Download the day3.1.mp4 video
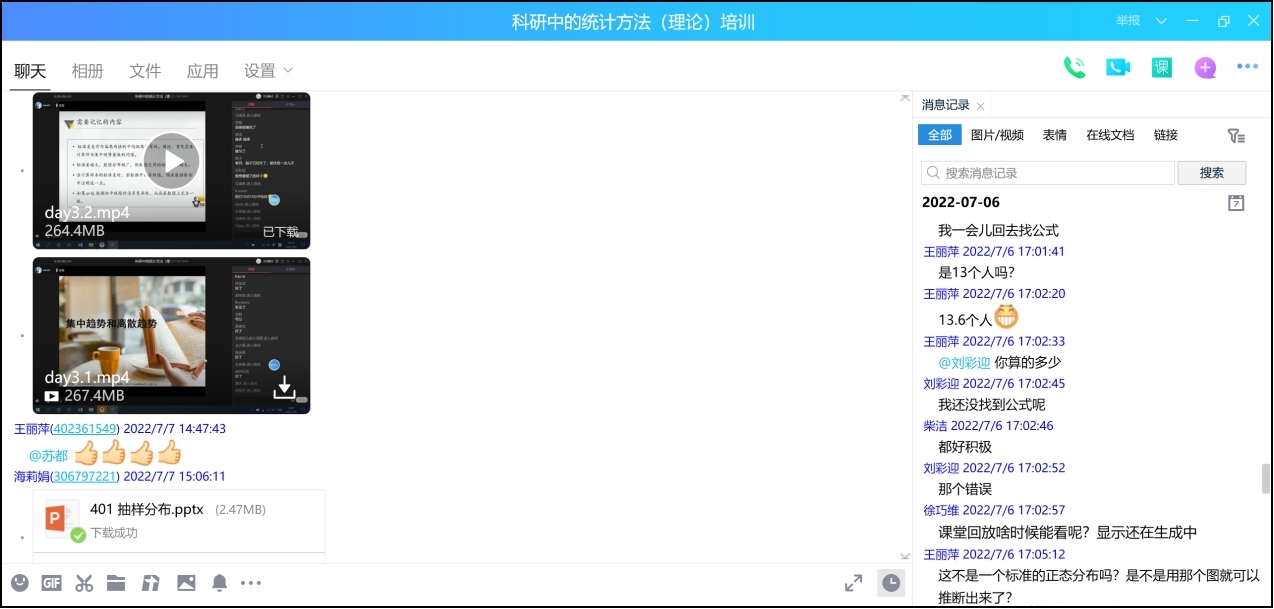Viewport: 1274px width, 609px height. coord(284,388)
